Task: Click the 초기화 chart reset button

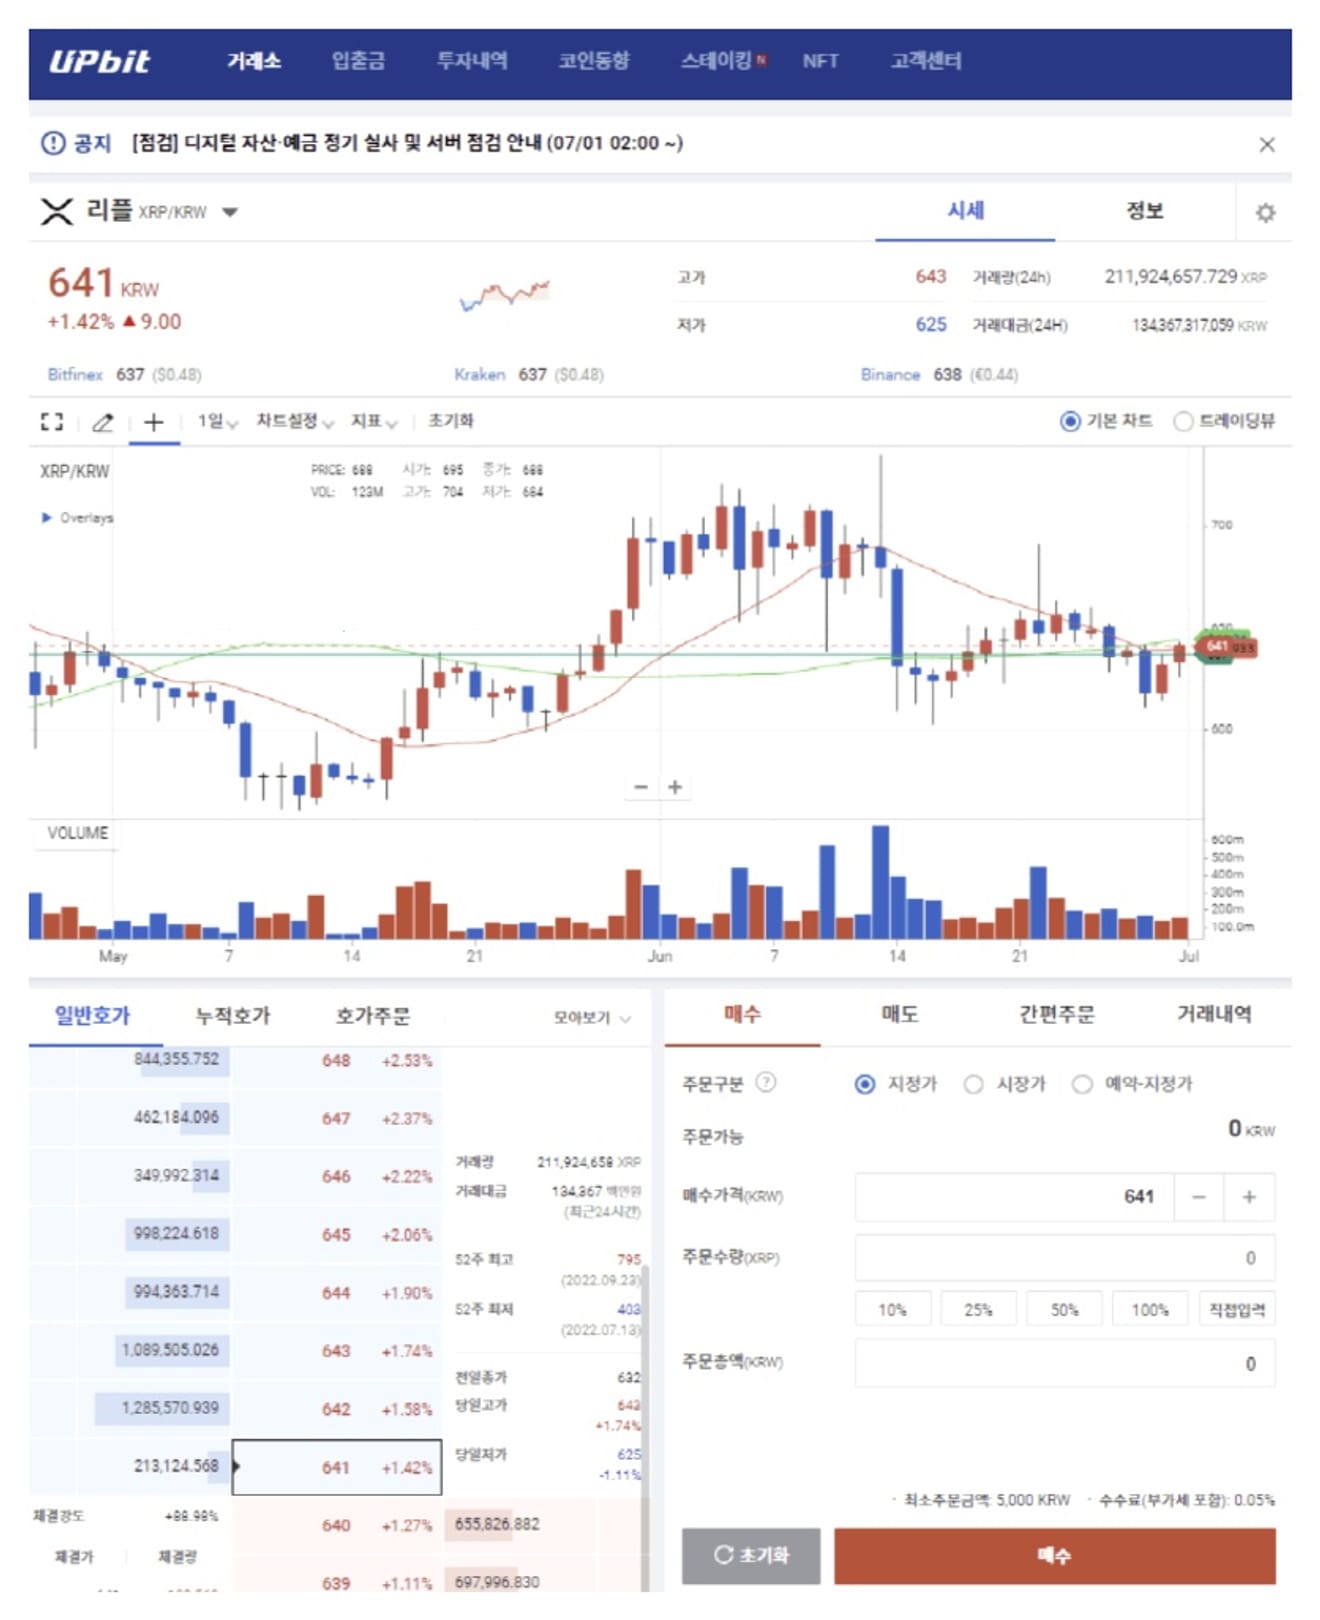Action: (451, 421)
